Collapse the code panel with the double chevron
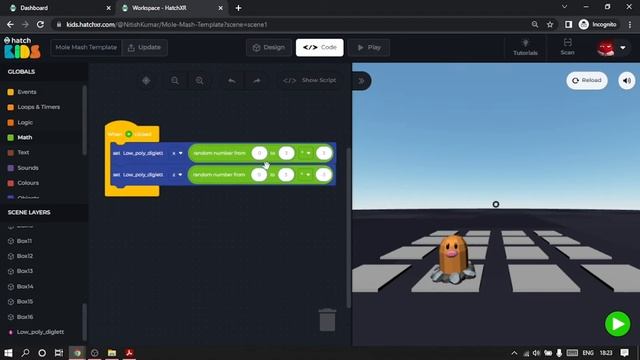Screen dimensions: 640x360 (362, 81)
